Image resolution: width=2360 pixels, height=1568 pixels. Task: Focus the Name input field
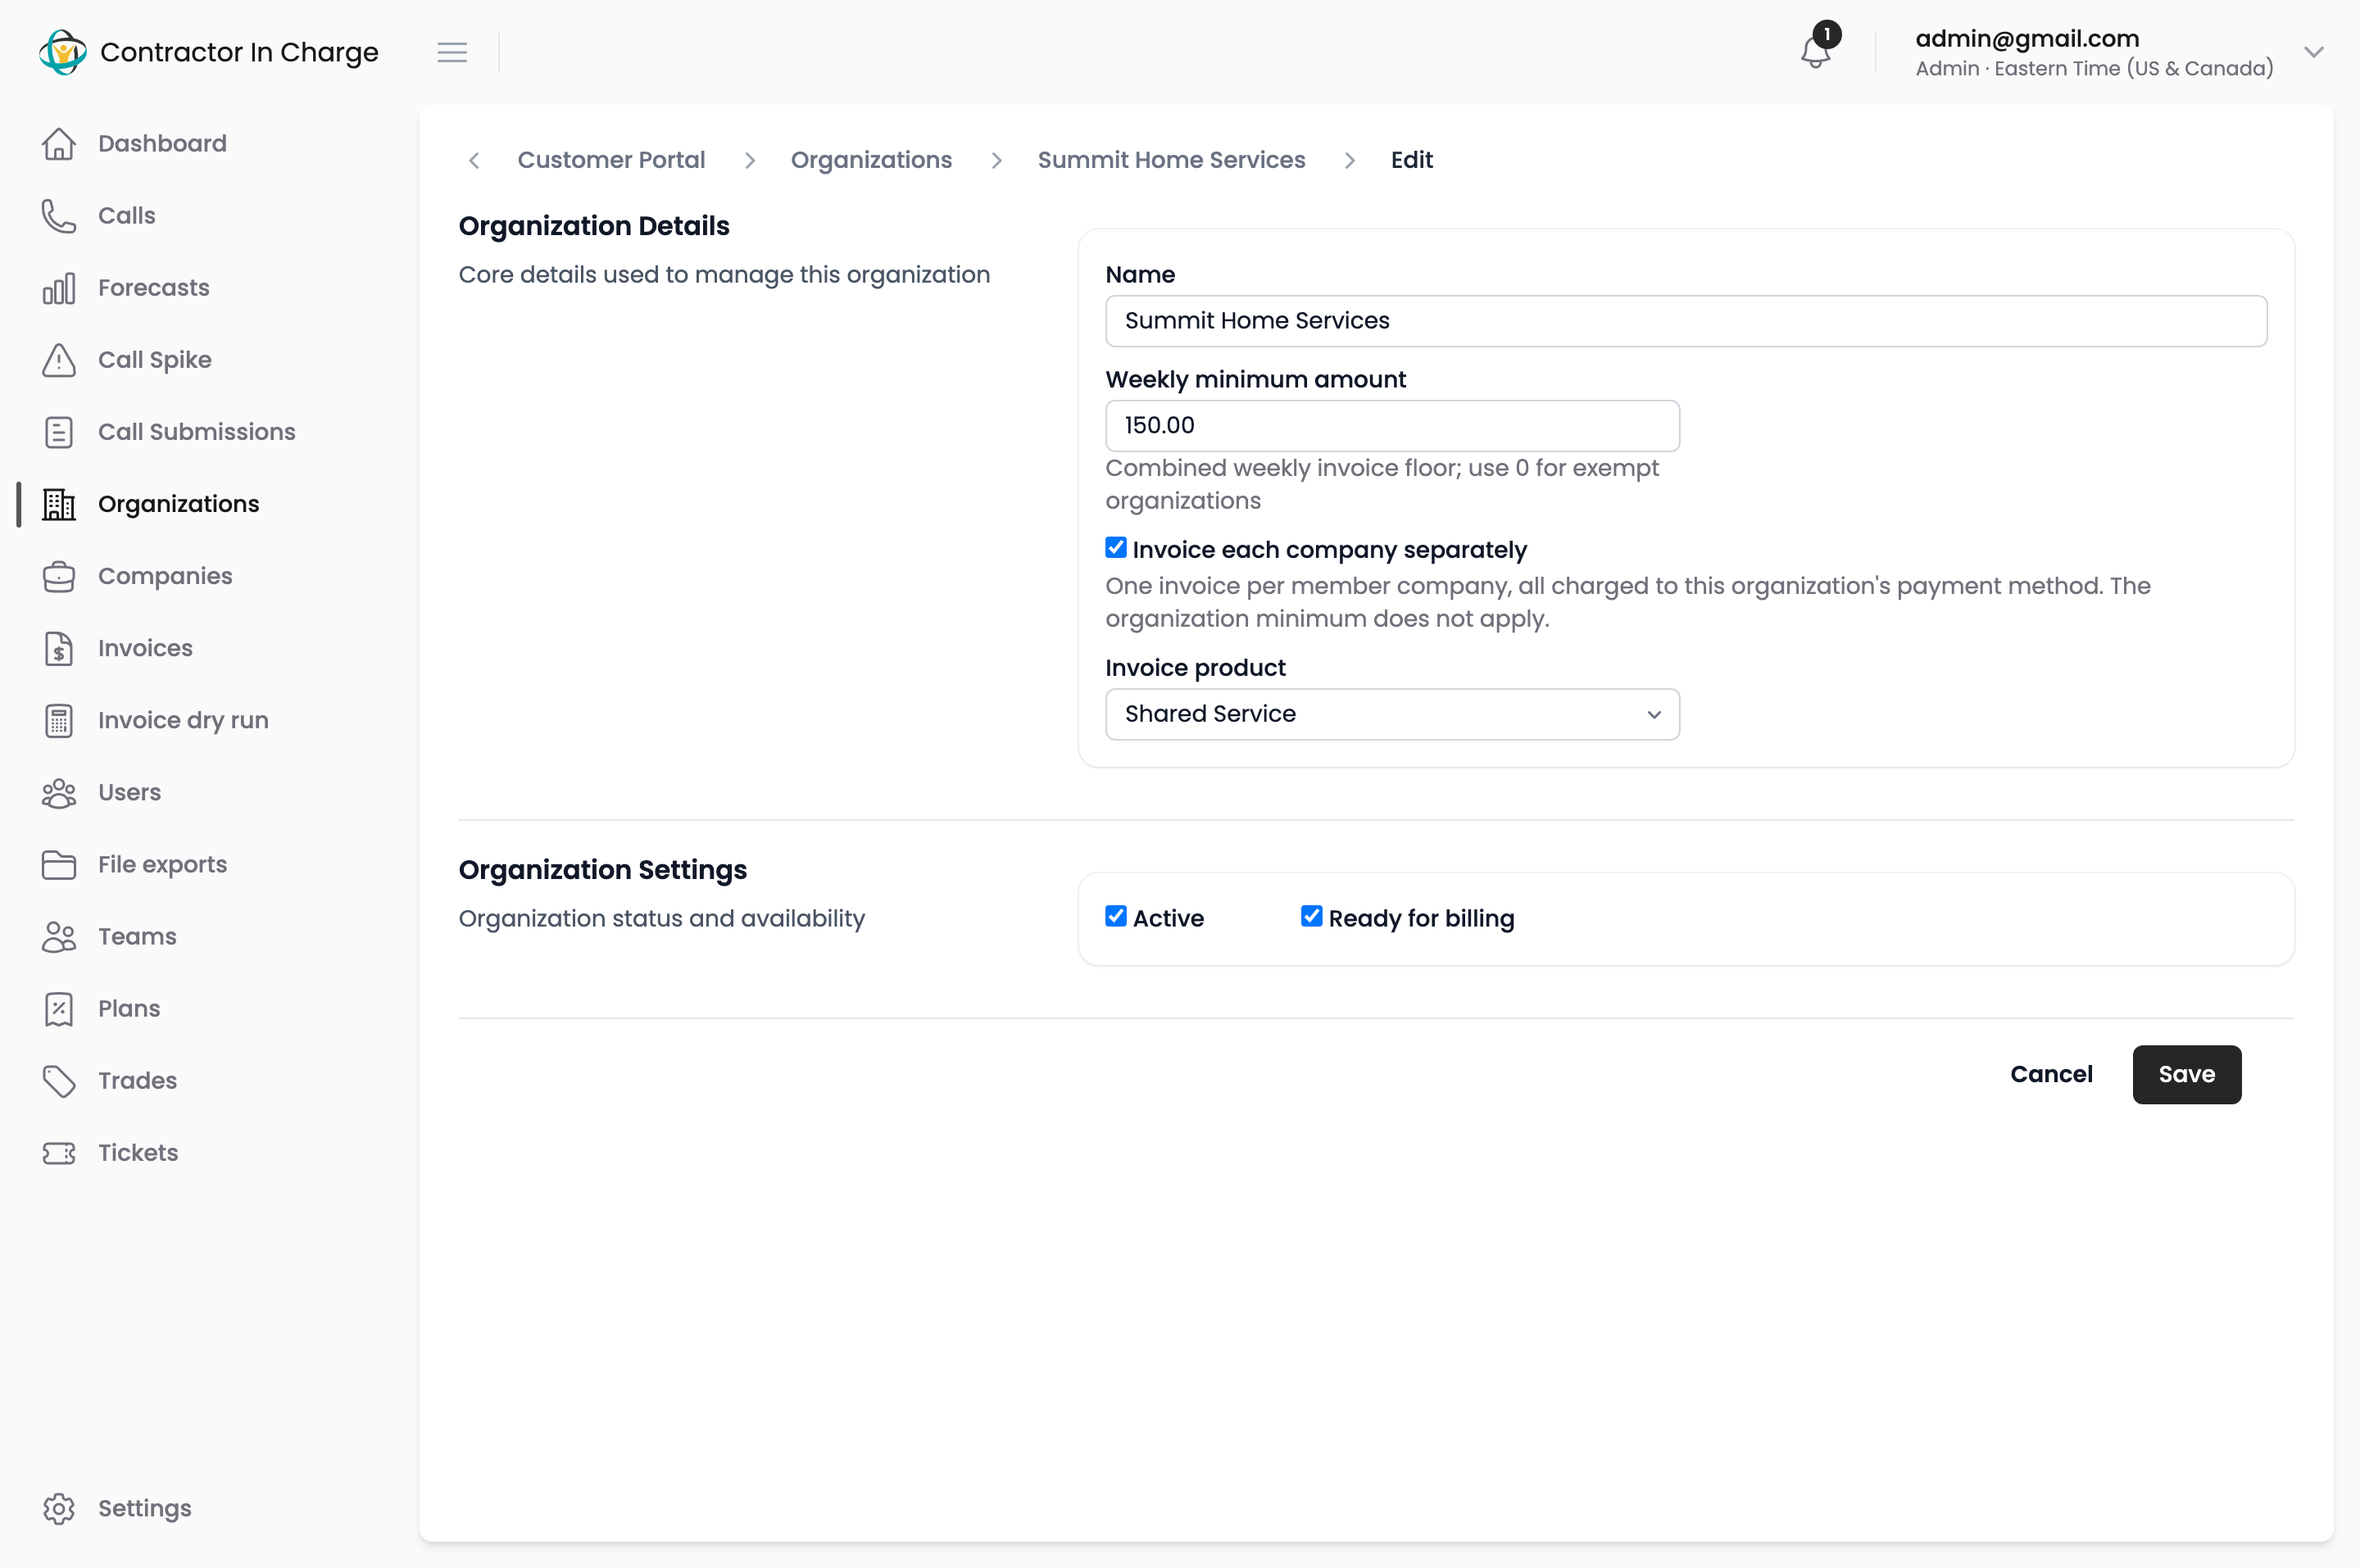(1686, 321)
